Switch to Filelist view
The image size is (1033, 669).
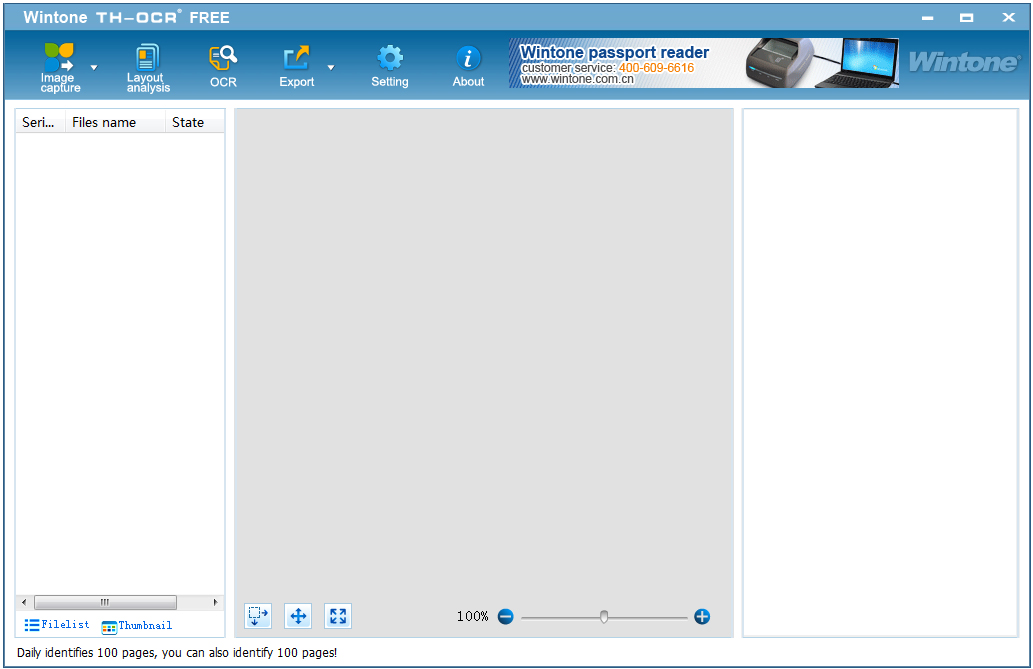(x=56, y=624)
